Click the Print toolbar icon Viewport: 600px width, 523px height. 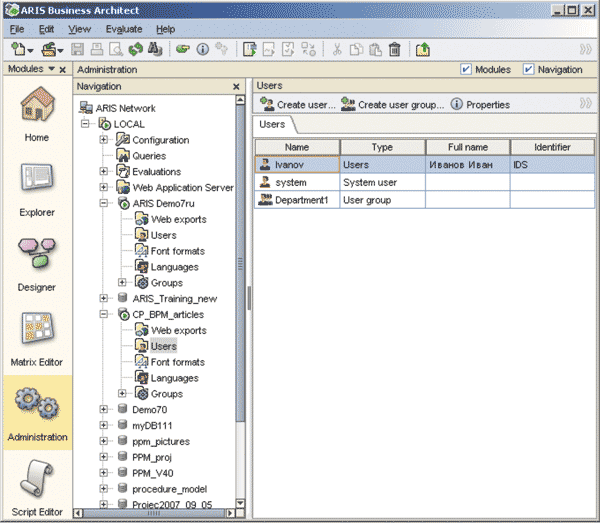pyautogui.click(x=97, y=49)
